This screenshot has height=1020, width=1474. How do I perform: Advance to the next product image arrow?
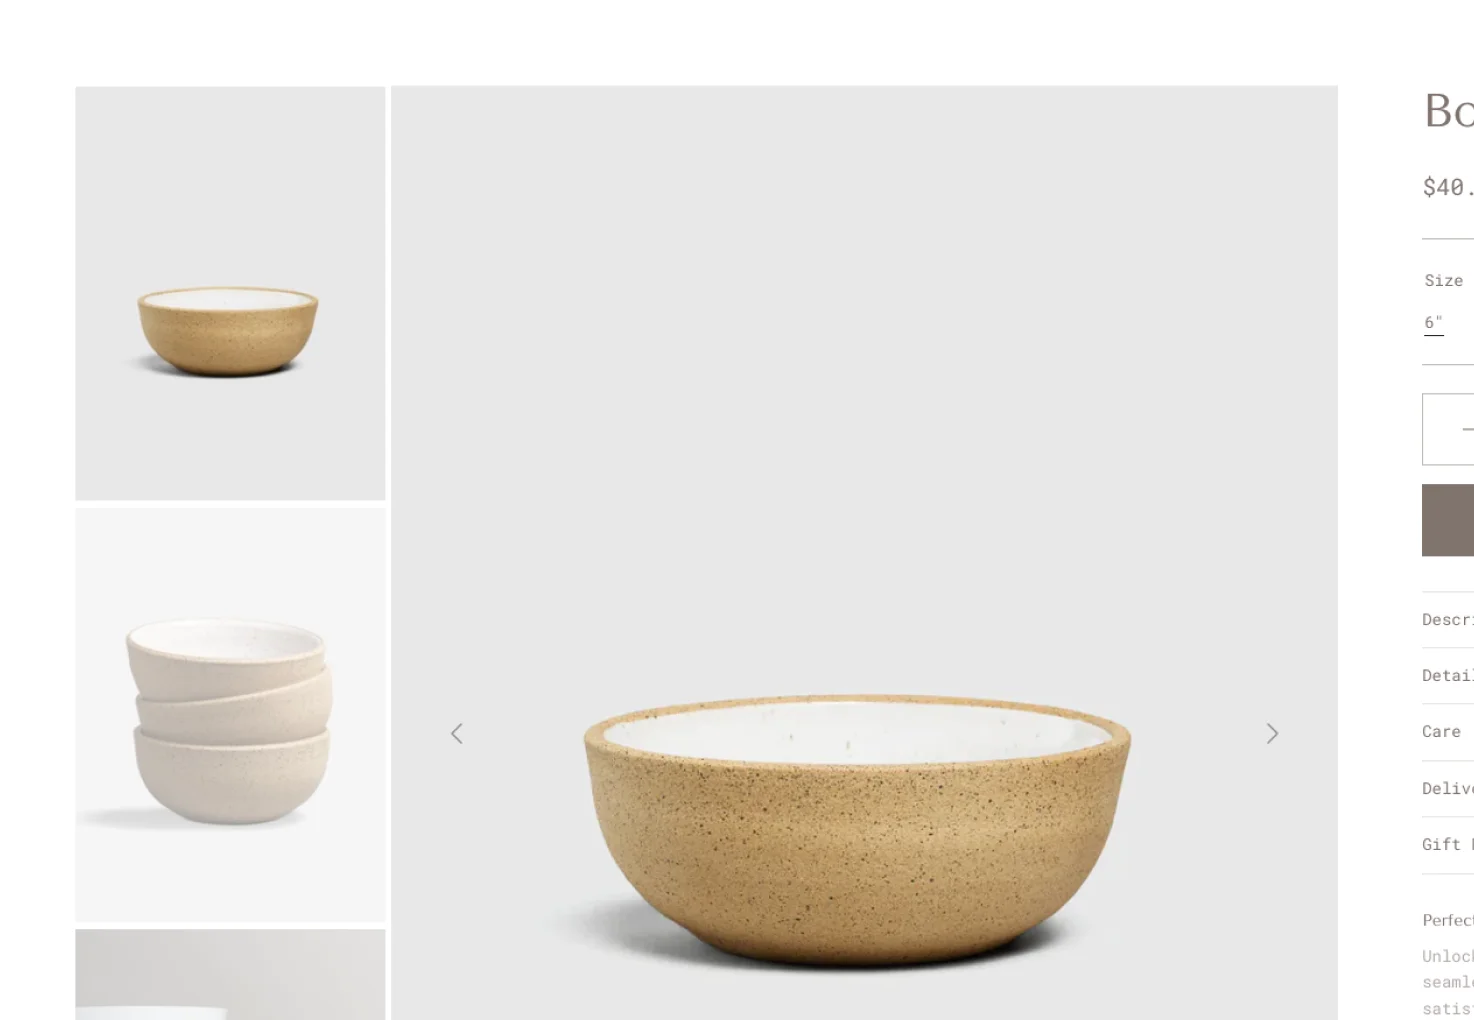pyautogui.click(x=1272, y=734)
